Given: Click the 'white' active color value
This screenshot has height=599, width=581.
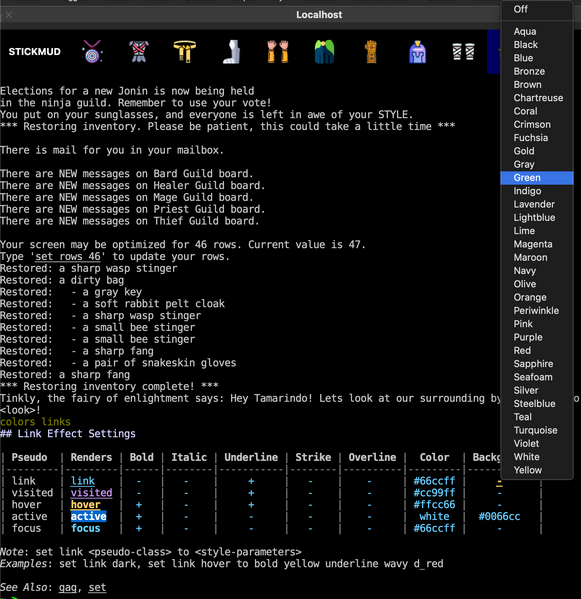Looking at the screenshot, I should pos(434,516).
